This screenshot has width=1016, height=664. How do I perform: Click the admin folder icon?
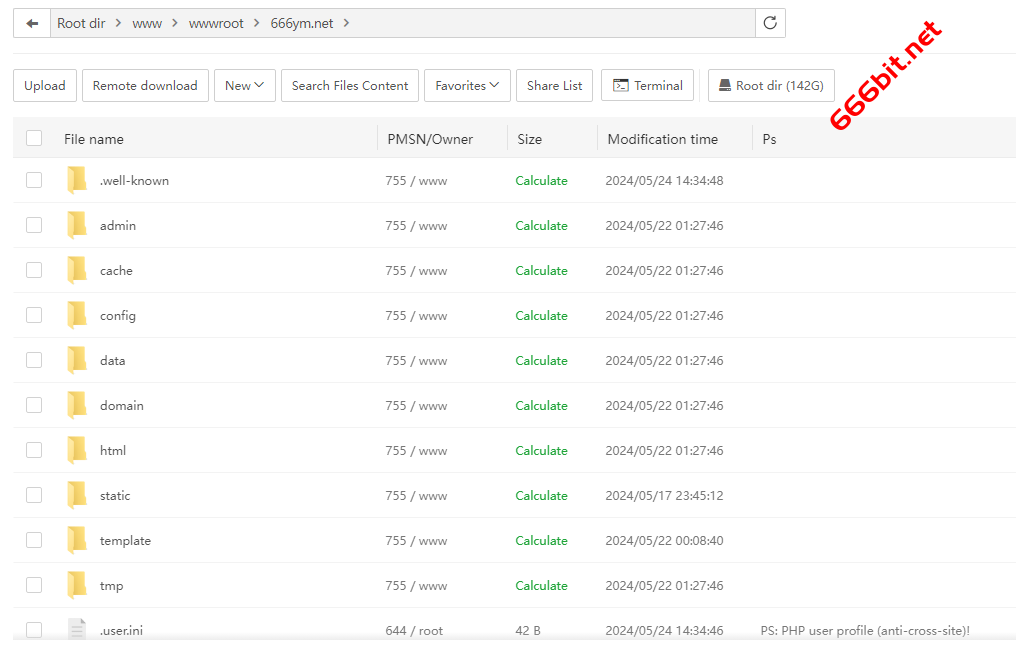77,226
